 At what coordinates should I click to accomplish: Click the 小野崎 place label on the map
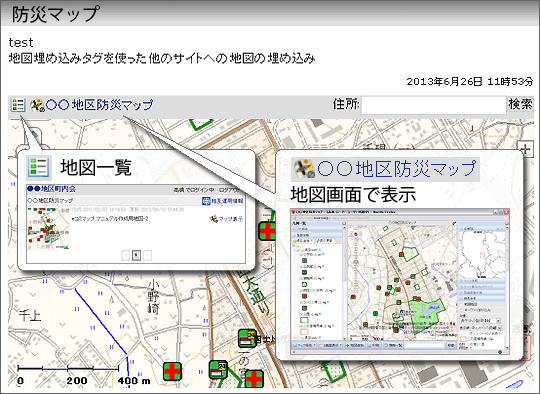(154, 297)
